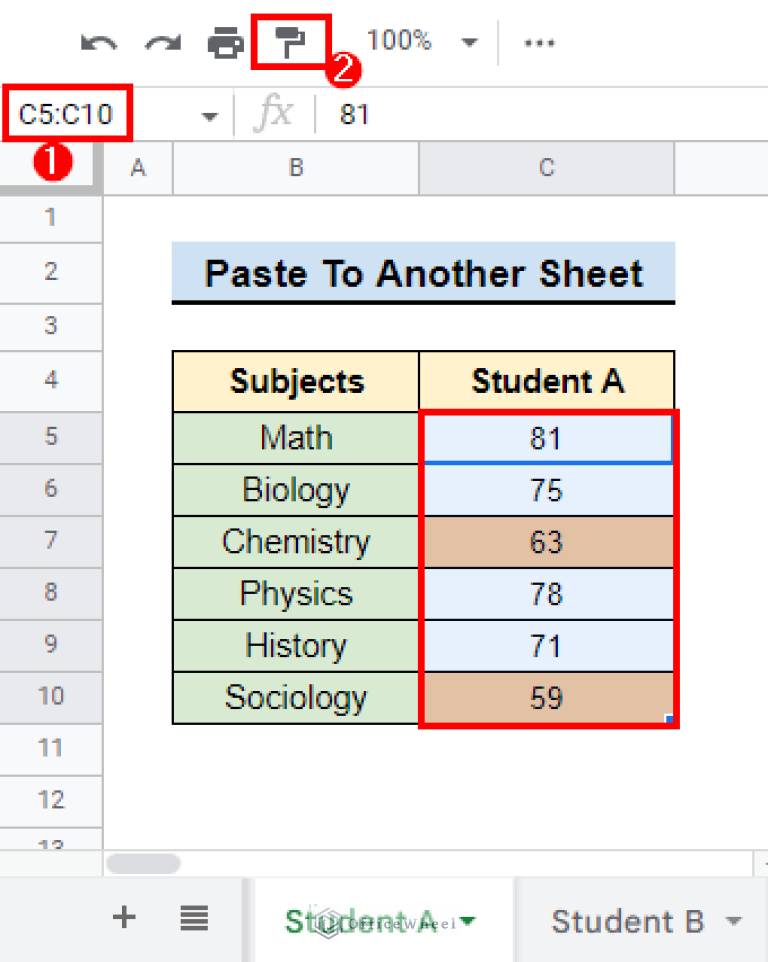
Task: Select the Paint format tool
Action: pos(289,40)
